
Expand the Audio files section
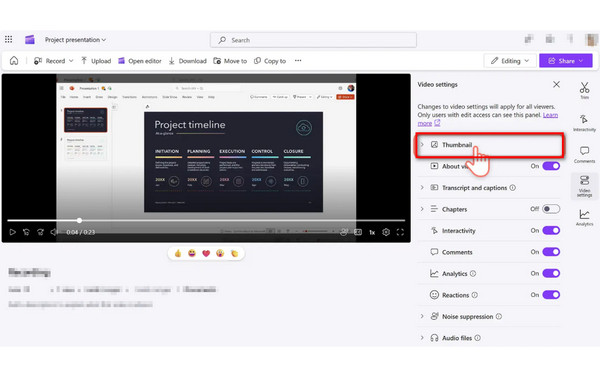click(422, 337)
